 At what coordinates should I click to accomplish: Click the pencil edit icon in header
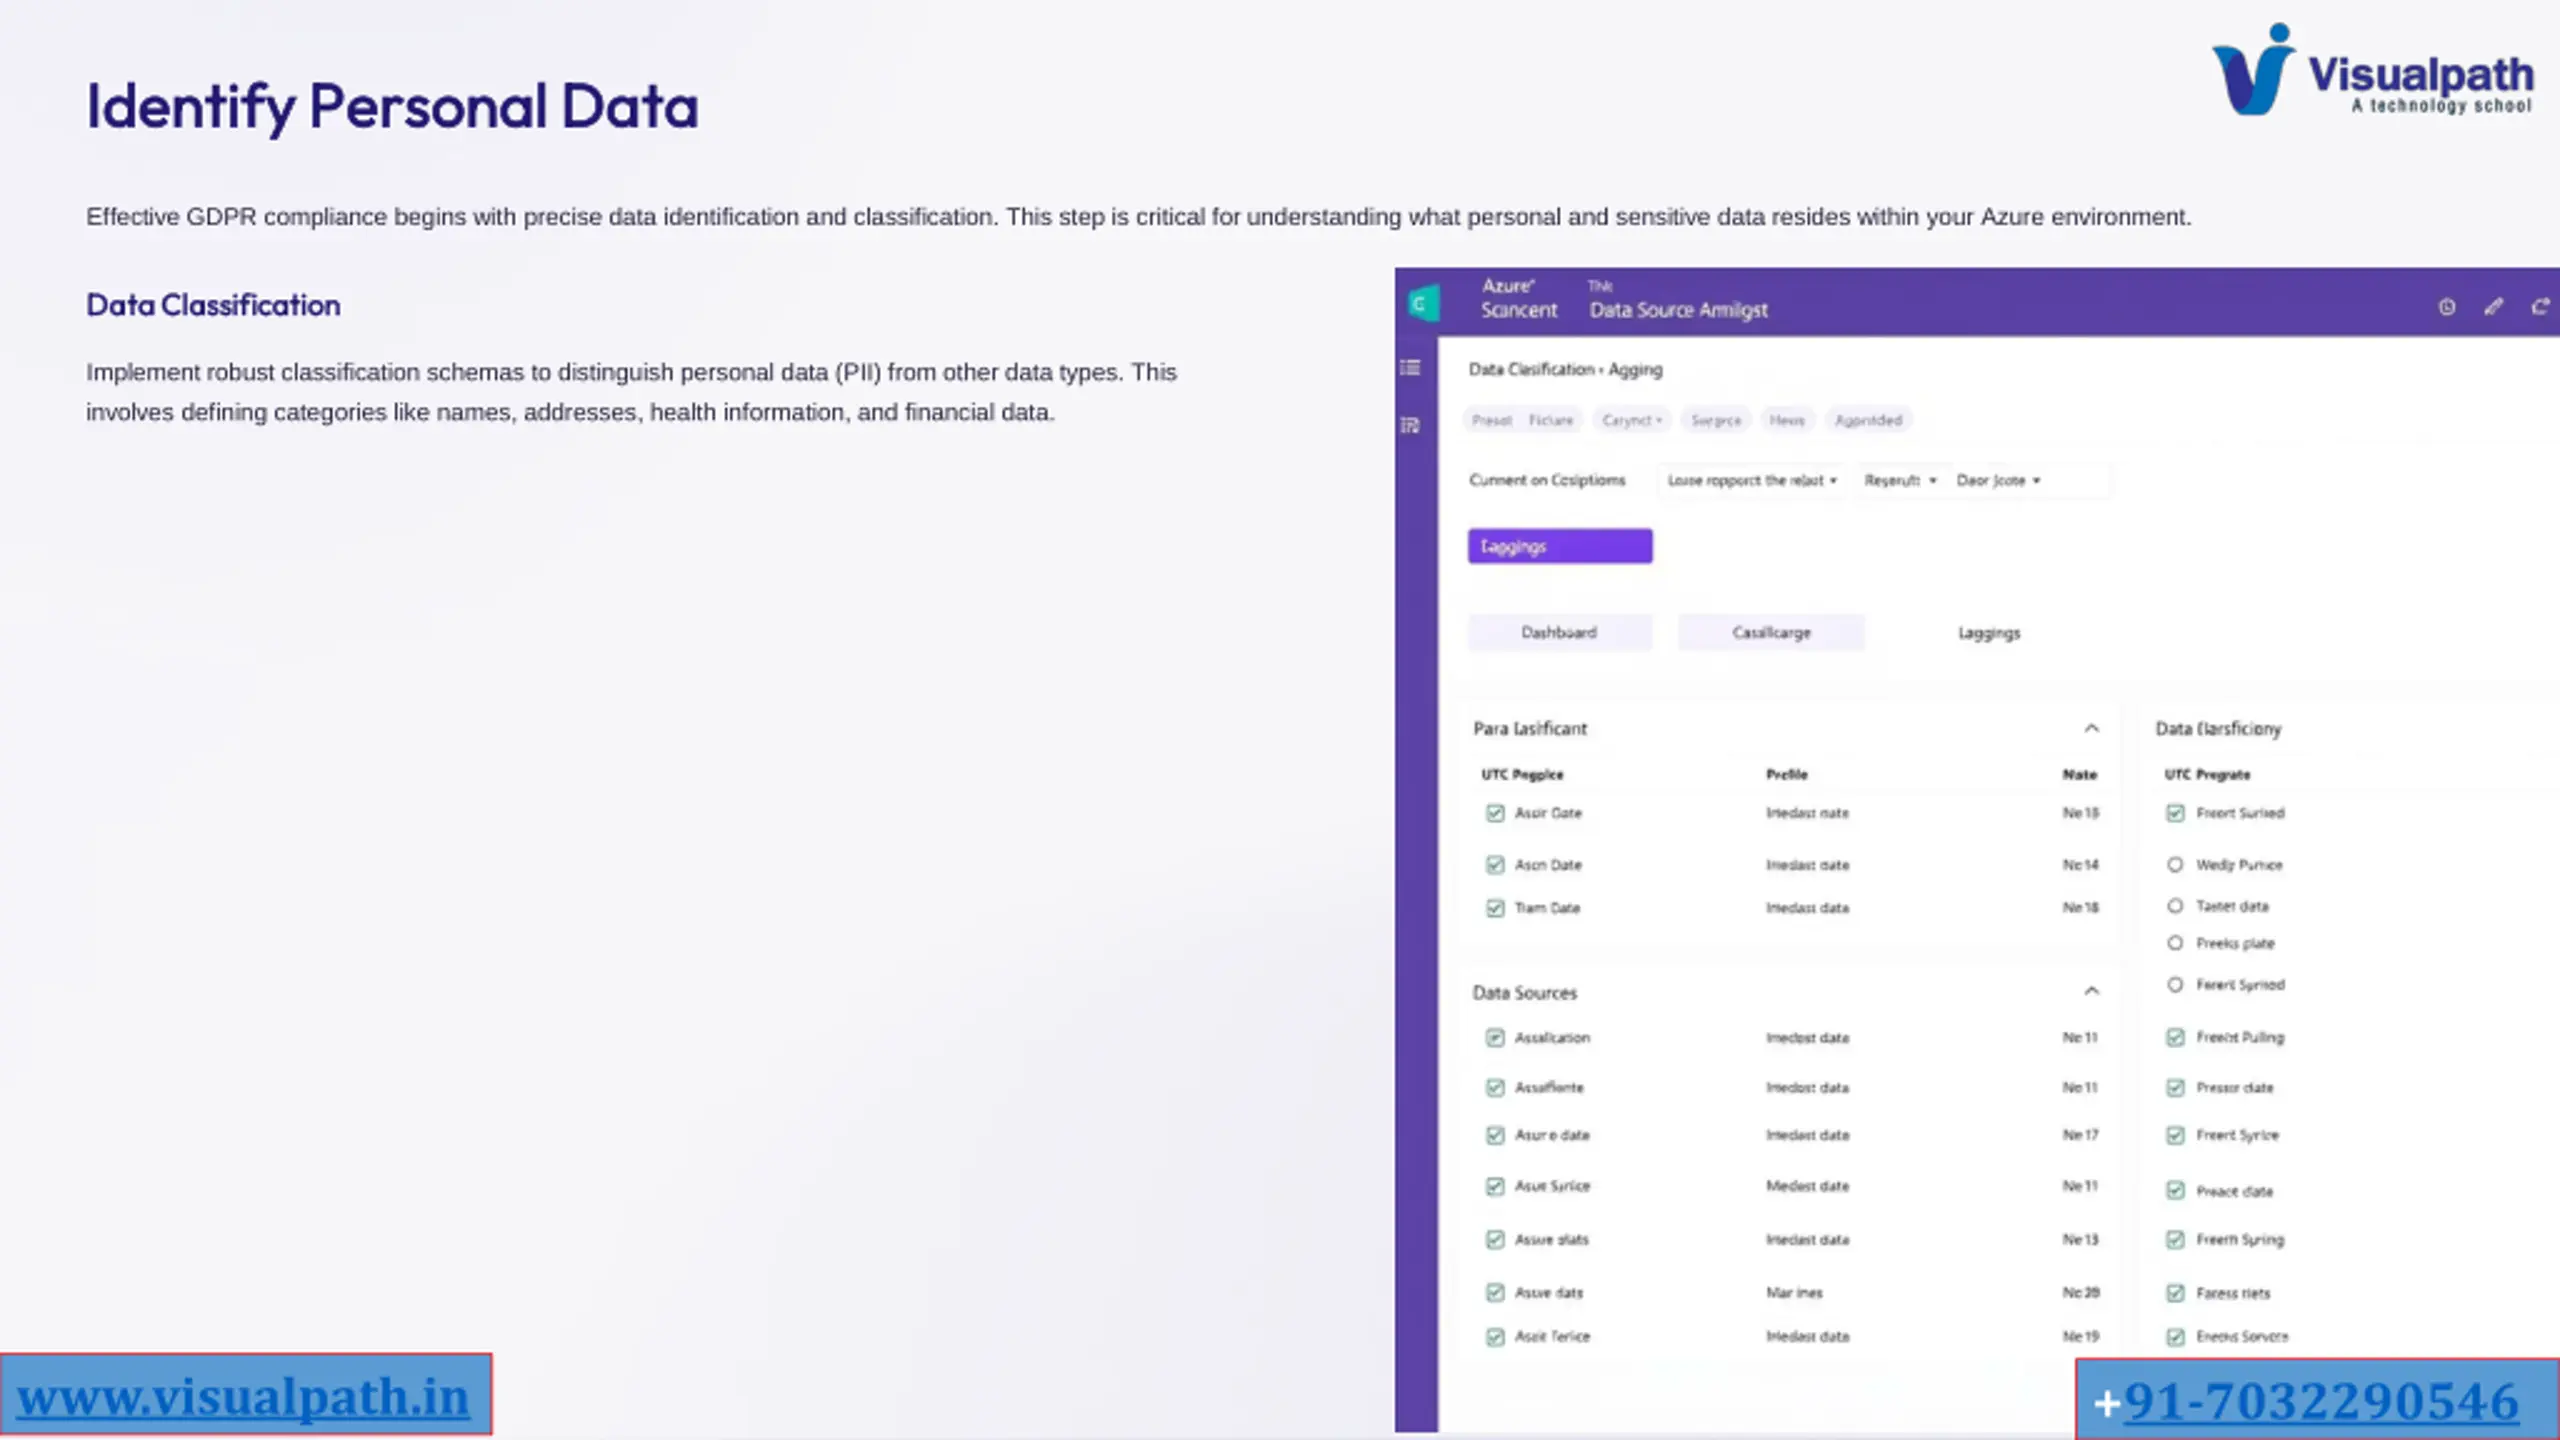coord(2493,307)
